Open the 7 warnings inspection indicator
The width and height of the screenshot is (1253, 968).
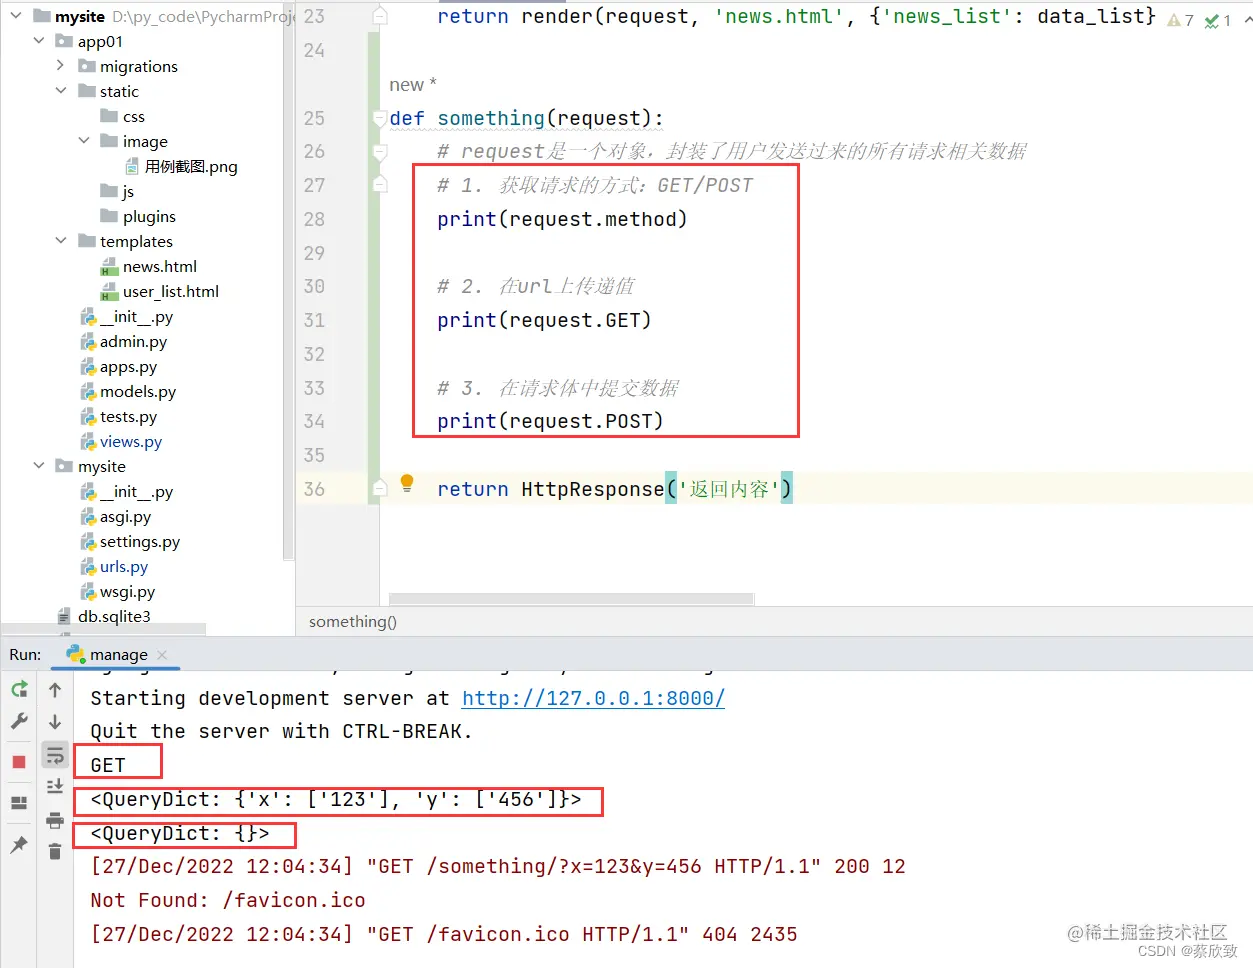tap(1180, 20)
